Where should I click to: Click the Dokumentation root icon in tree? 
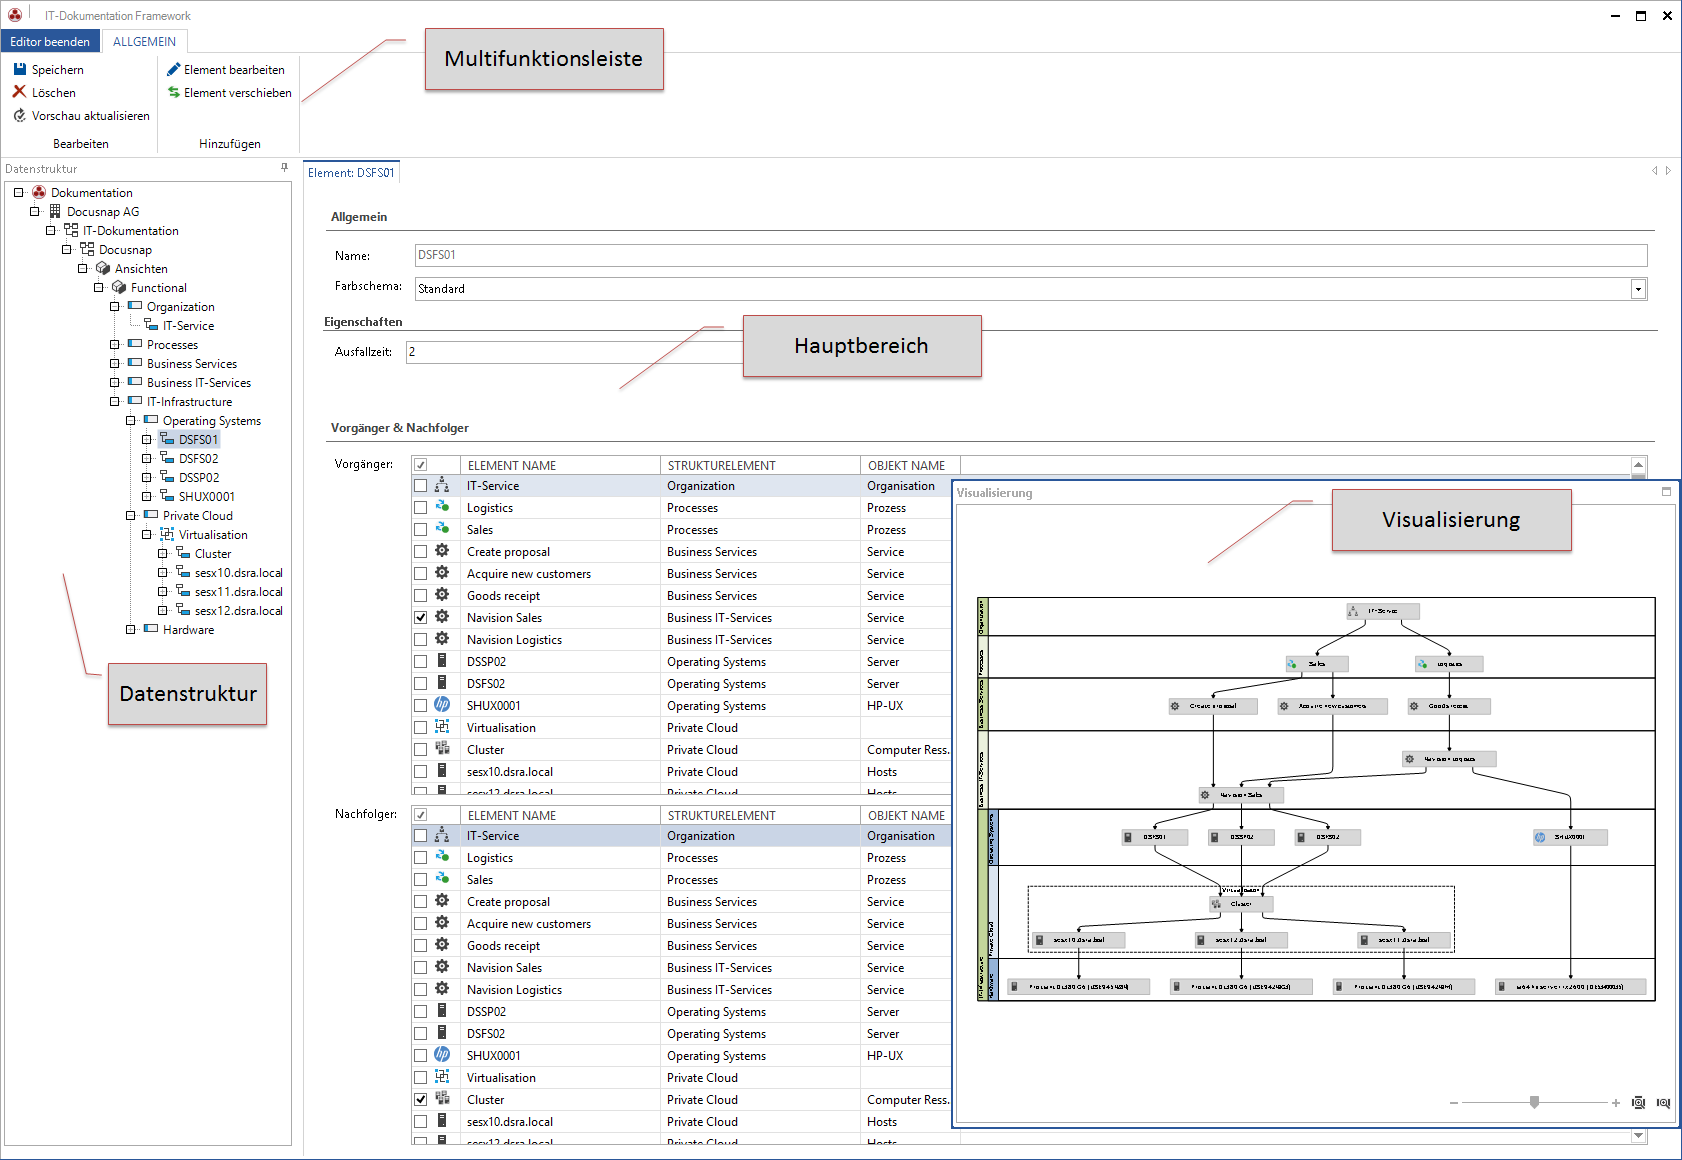pyautogui.click(x=39, y=192)
